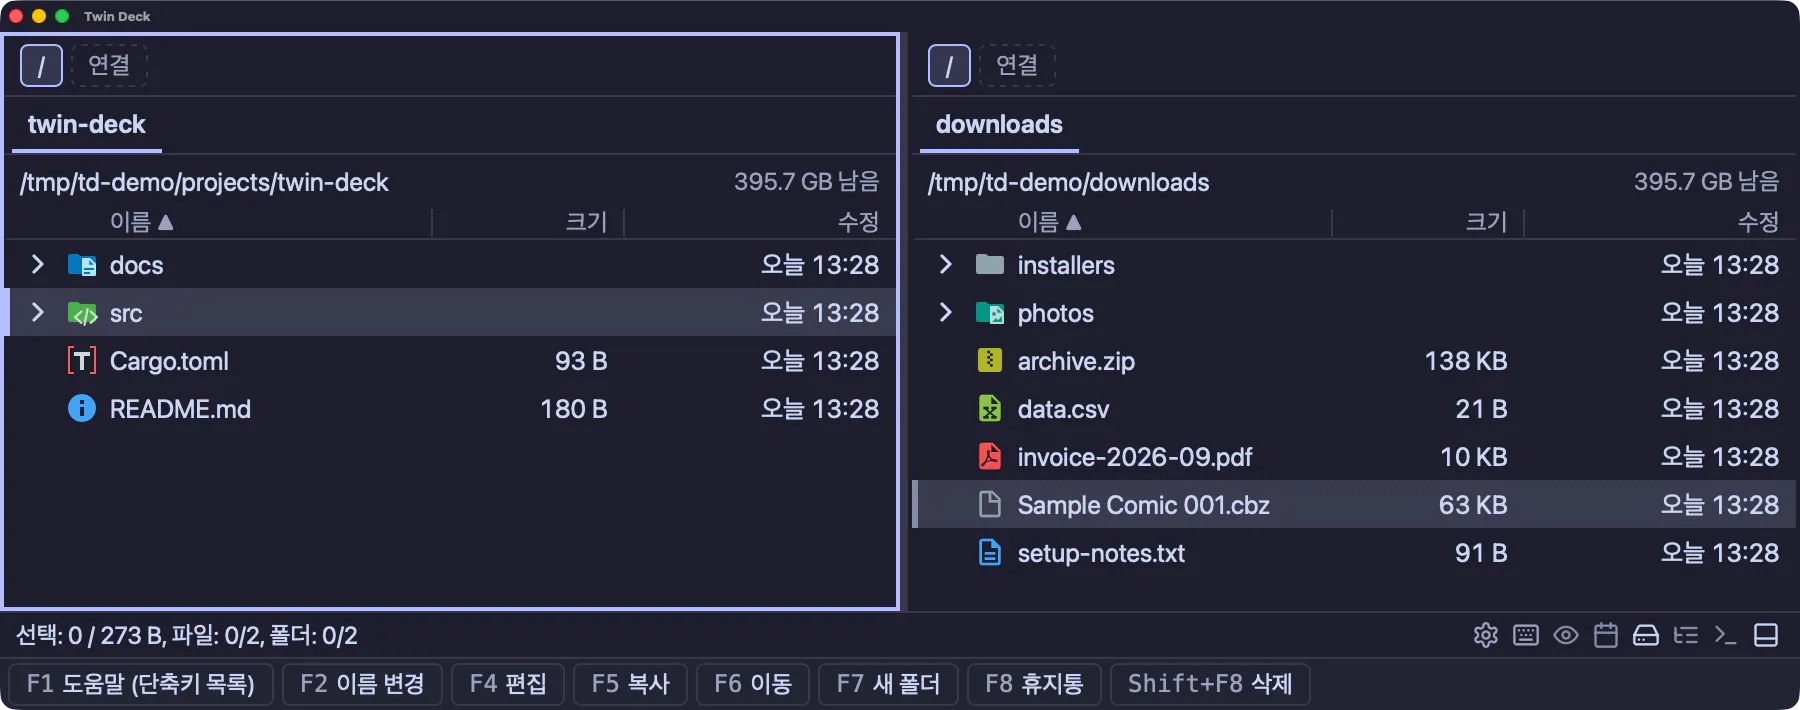Expand the installers folder
The height and width of the screenshot is (710, 1800).
[946, 264]
